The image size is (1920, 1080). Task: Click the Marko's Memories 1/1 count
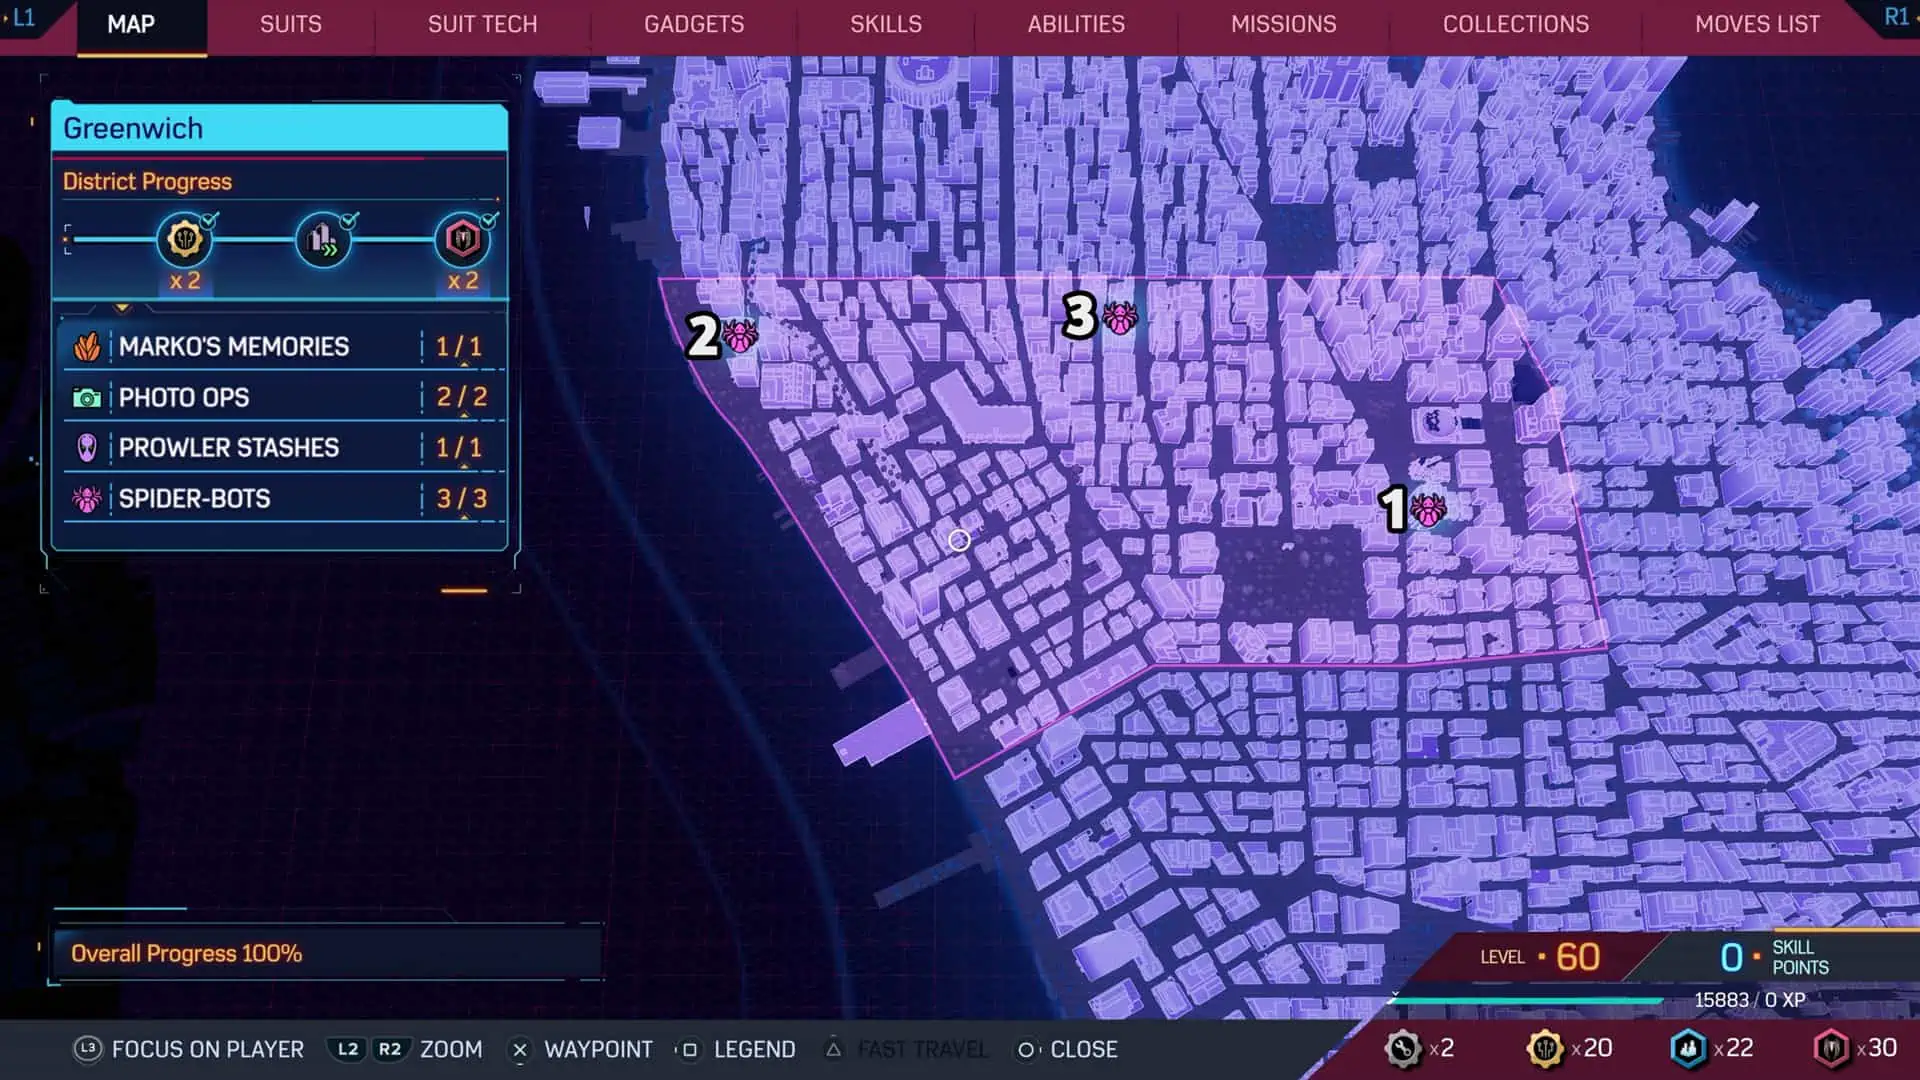(x=459, y=347)
